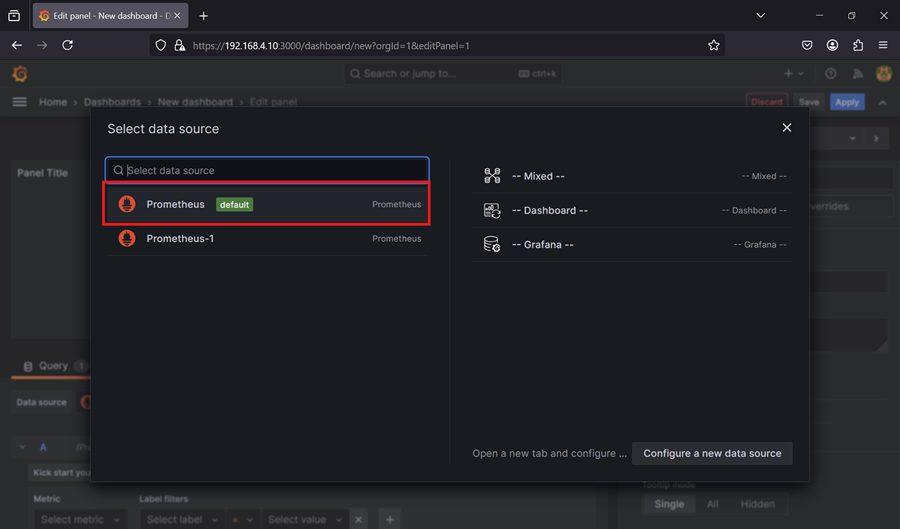Open the Select value dropdown

coord(305,519)
